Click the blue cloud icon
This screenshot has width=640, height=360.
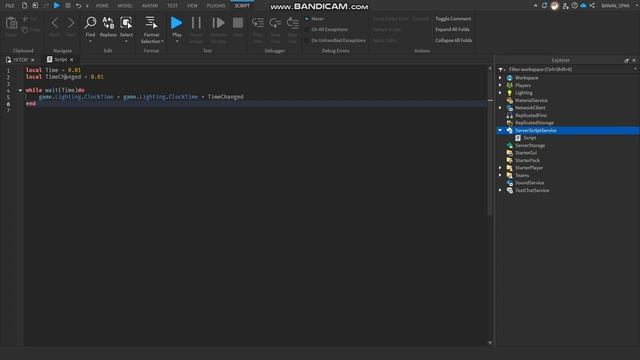(x=583, y=5)
